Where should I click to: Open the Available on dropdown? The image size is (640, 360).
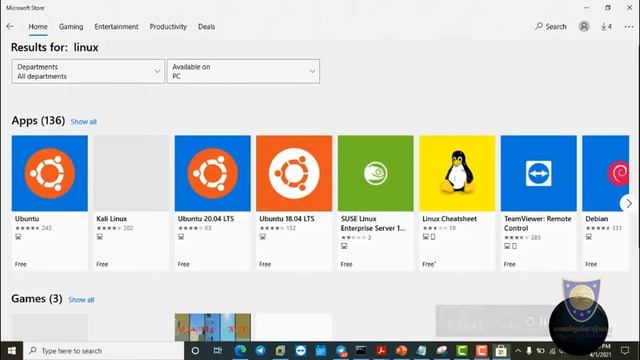pos(243,71)
